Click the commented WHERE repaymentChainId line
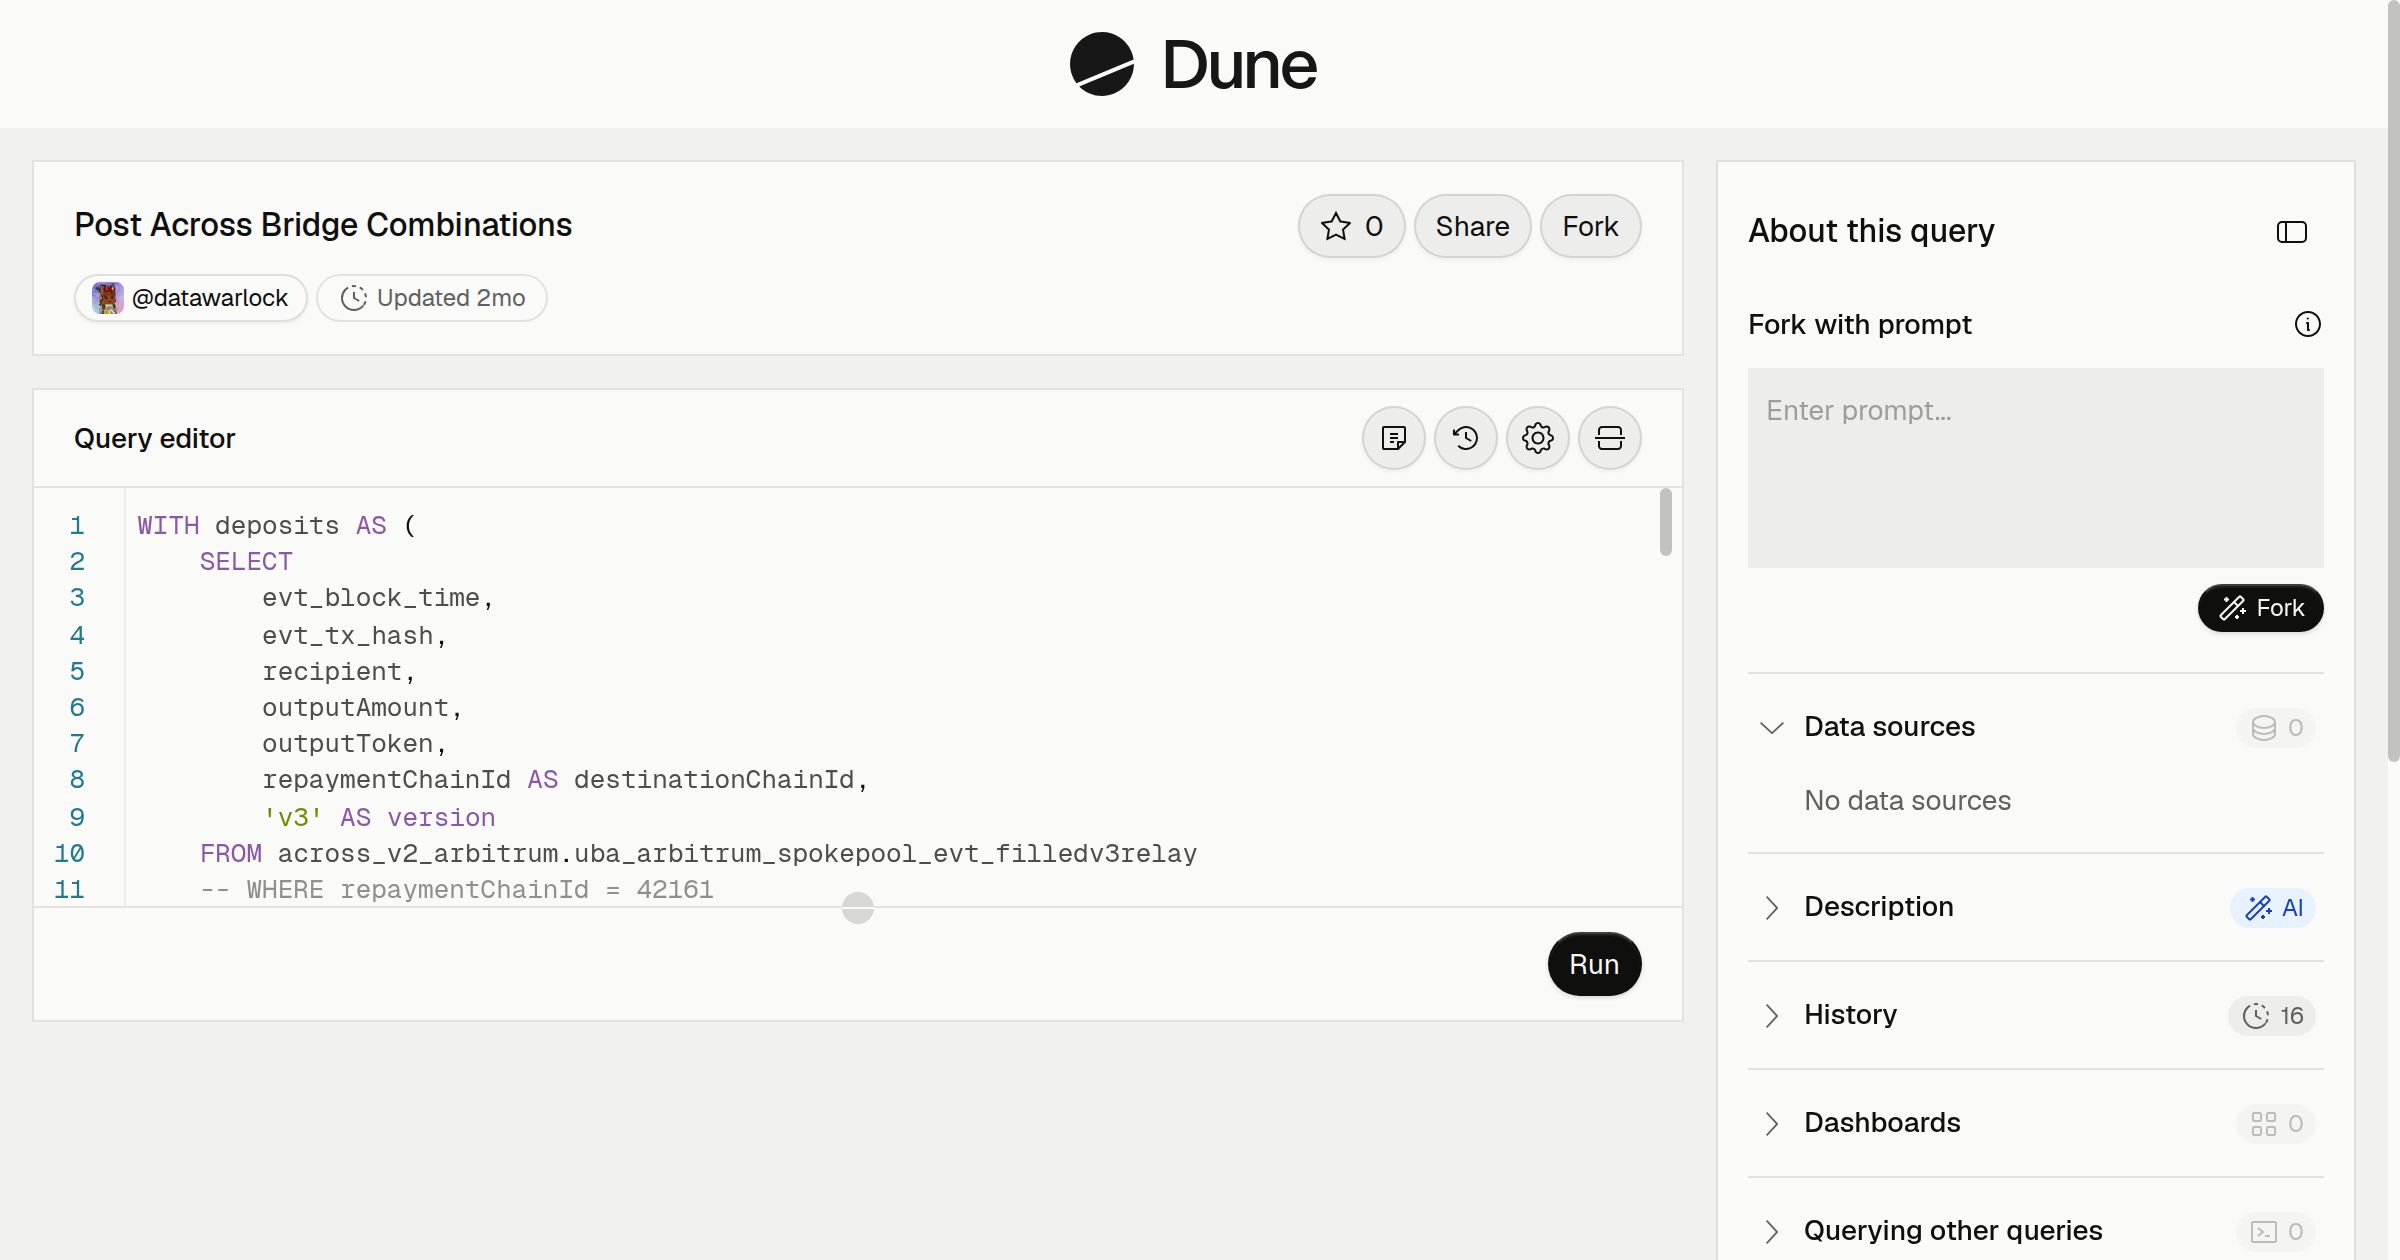 click(x=457, y=890)
